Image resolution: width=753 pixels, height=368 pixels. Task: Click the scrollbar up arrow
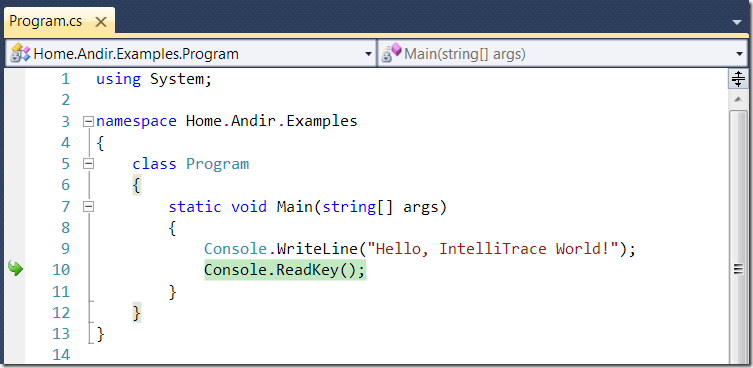[737, 98]
